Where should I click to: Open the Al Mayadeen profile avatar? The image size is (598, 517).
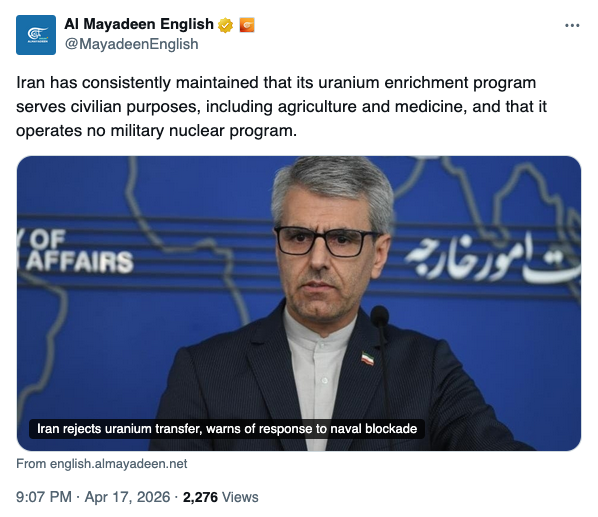[36, 35]
